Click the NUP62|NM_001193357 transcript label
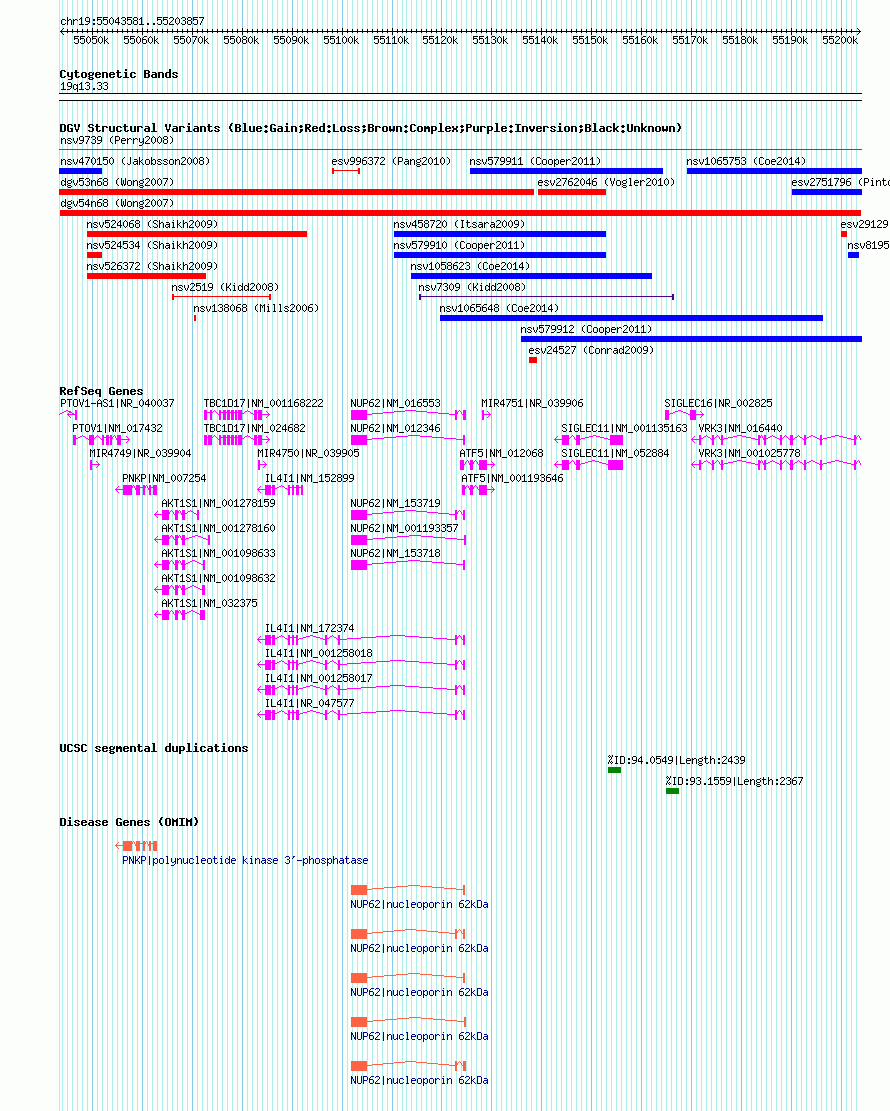This screenshot has height=1111, width=890. coord(405,529)
